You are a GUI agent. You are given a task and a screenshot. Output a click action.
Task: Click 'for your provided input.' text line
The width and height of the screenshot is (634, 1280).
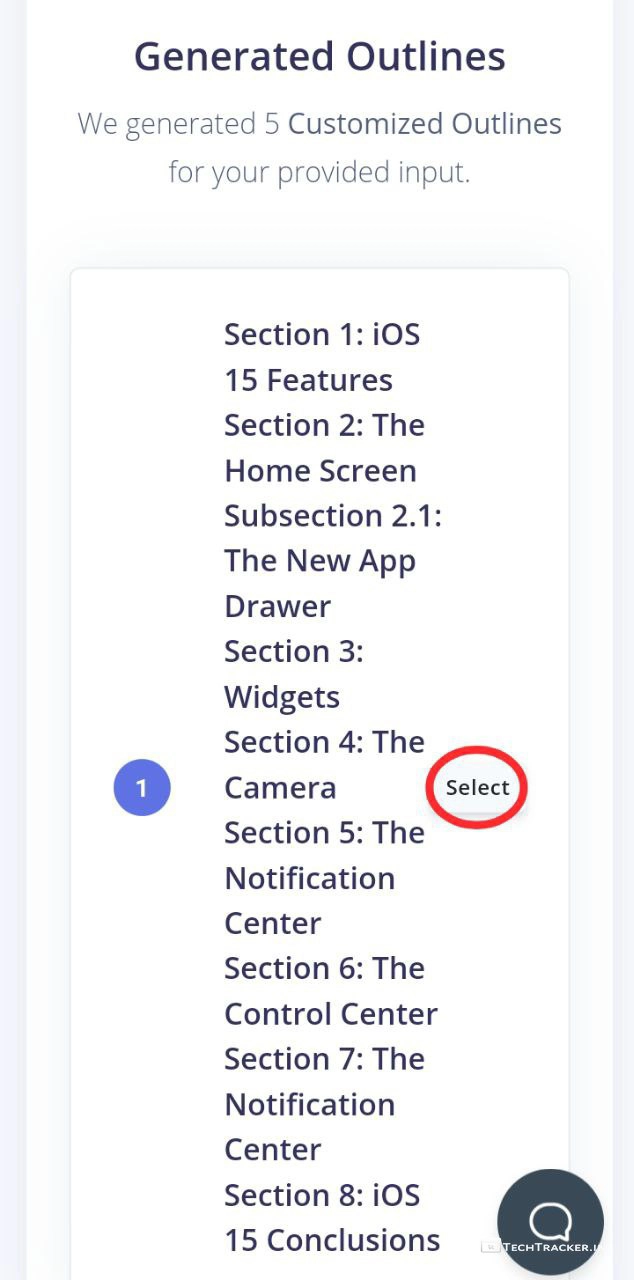point(319,172)
